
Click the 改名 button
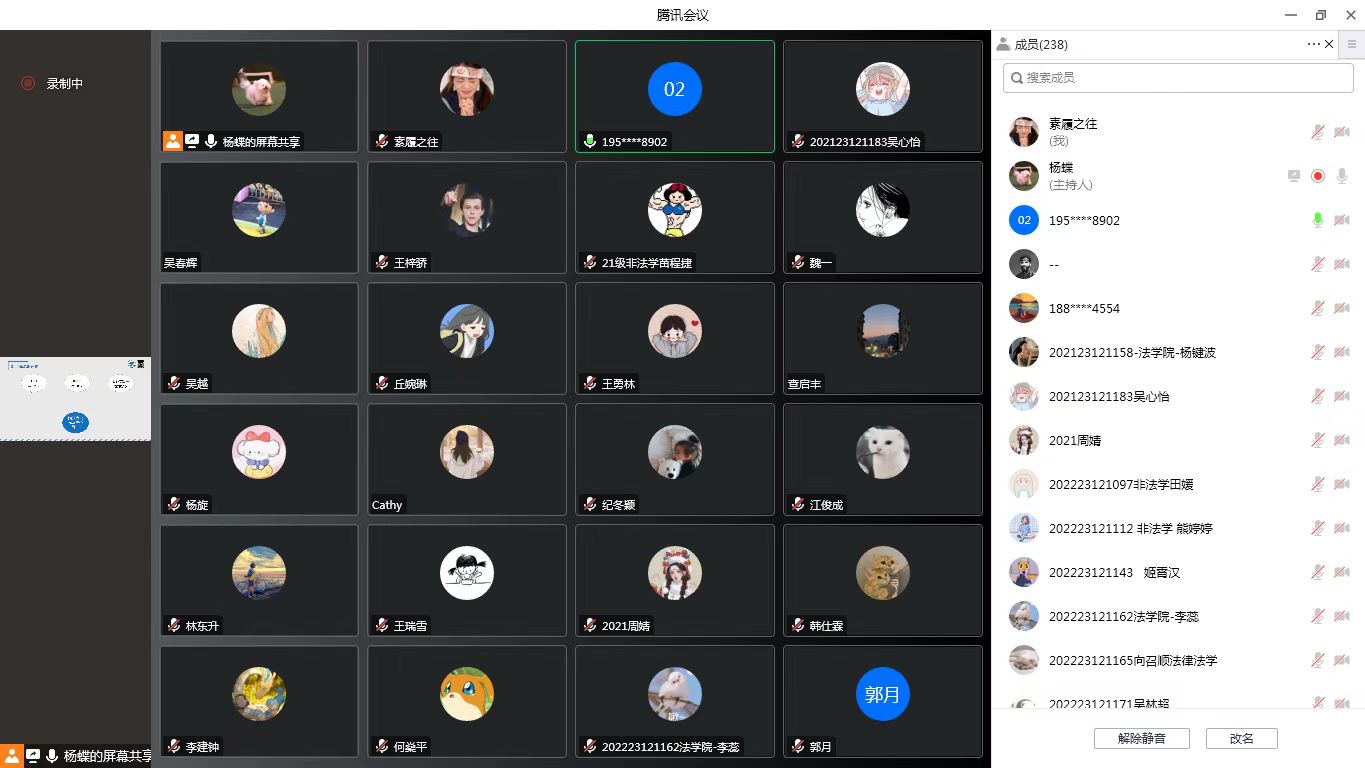(x=1242, y=739)
